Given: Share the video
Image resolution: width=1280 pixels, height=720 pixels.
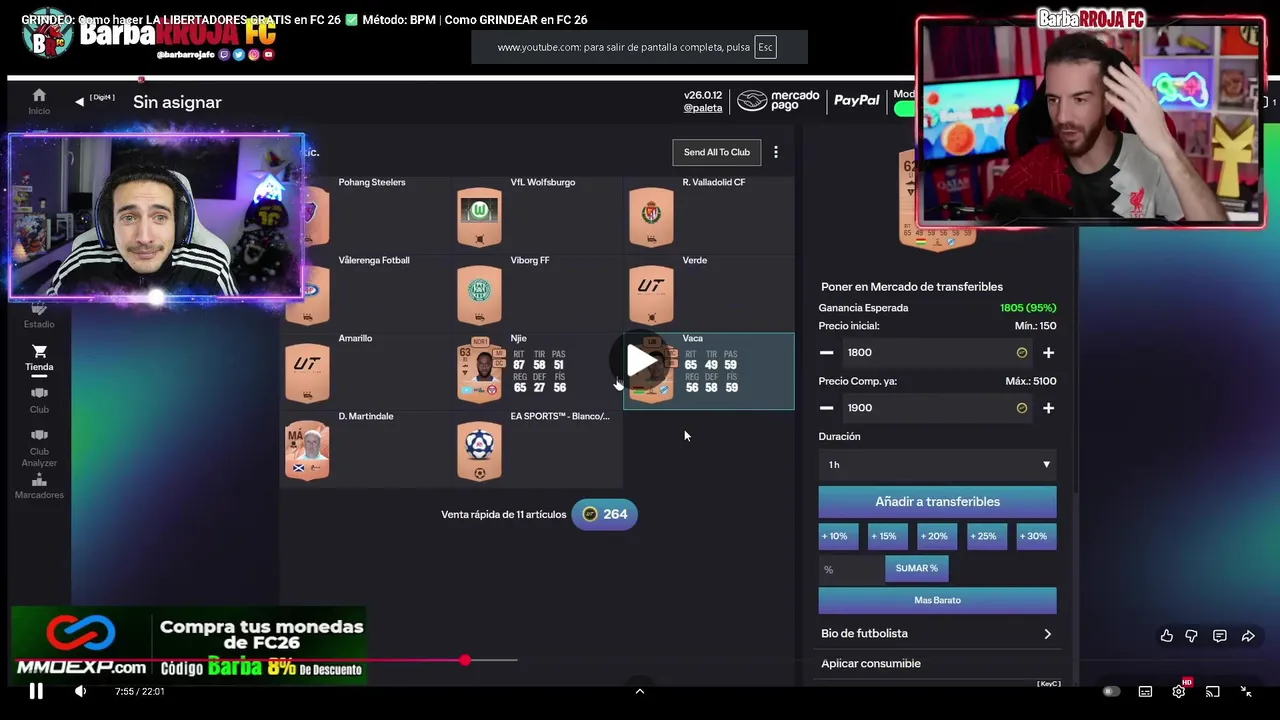Looking at the screenshot, I should coord(1248,636).
